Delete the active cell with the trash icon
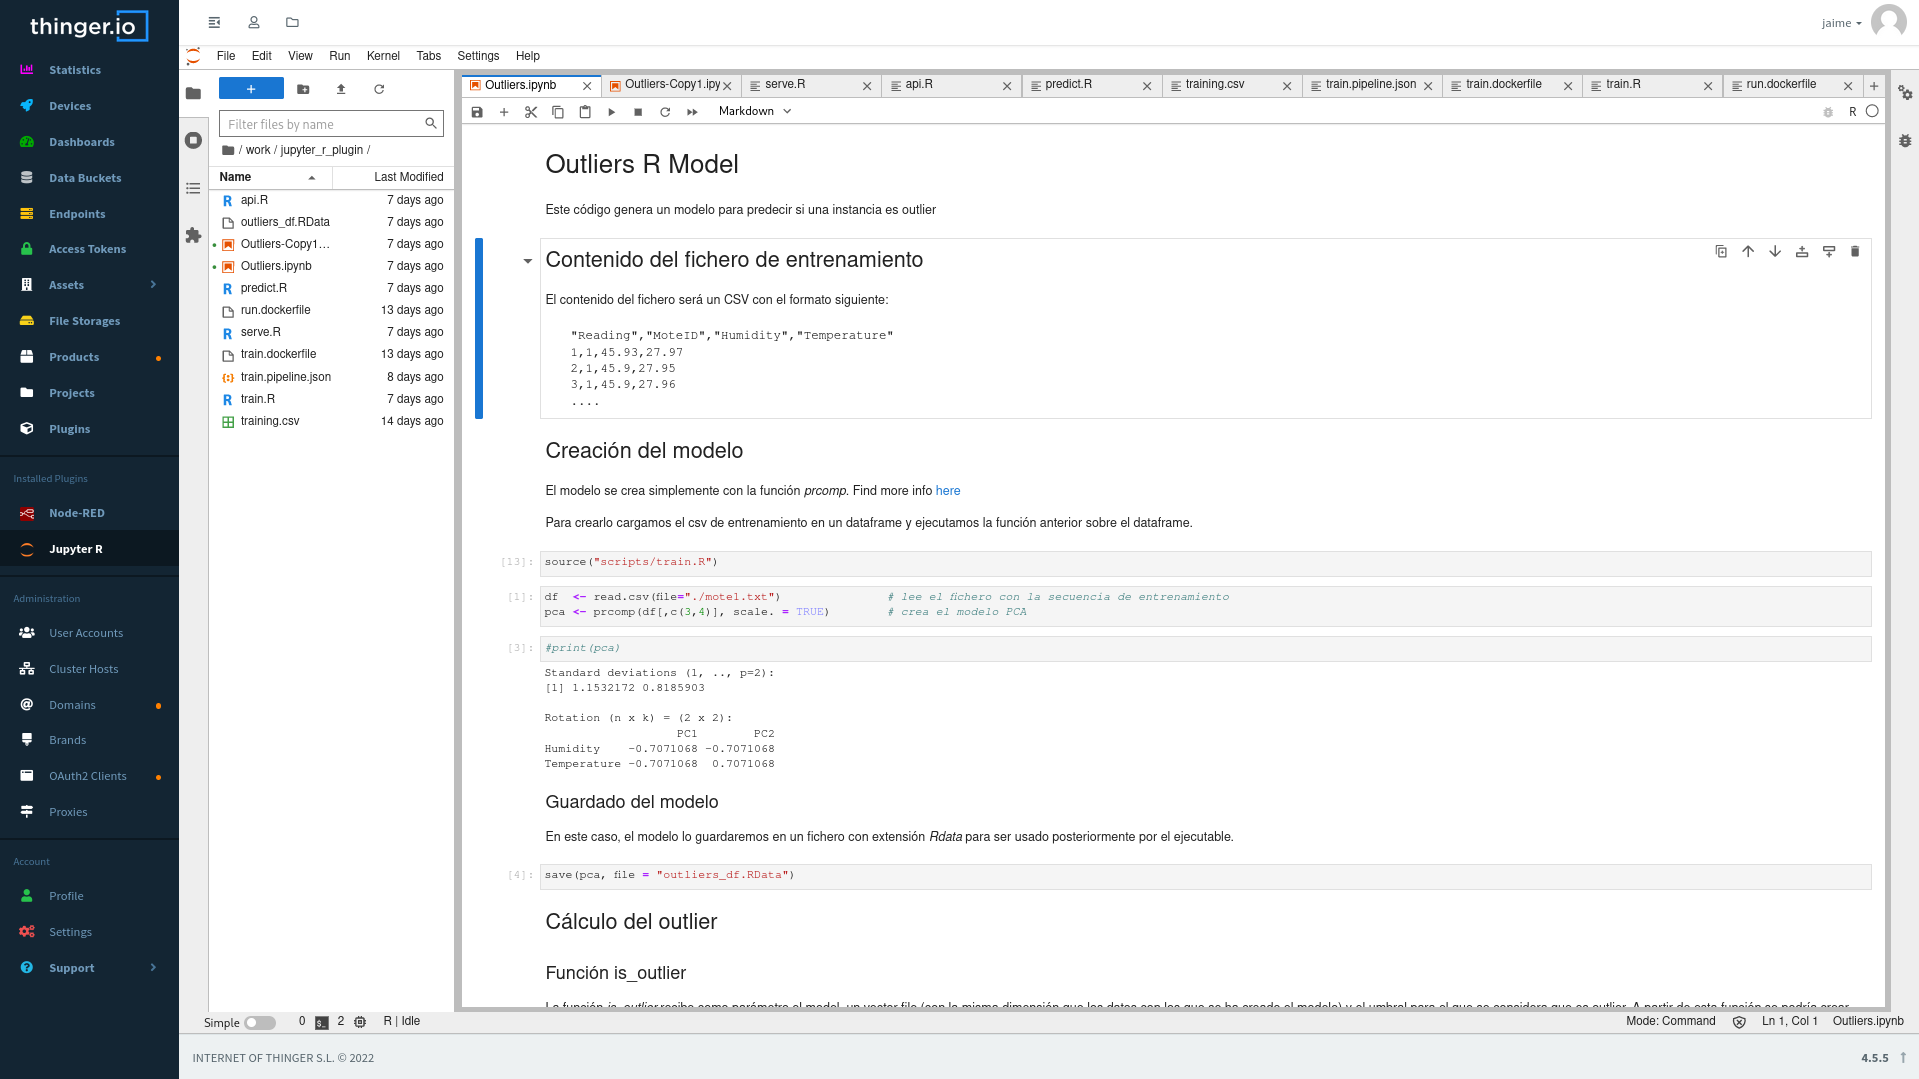The width and height of the screenshot is (1919, 1079). pyautogui.click(x=1854, y=252)
